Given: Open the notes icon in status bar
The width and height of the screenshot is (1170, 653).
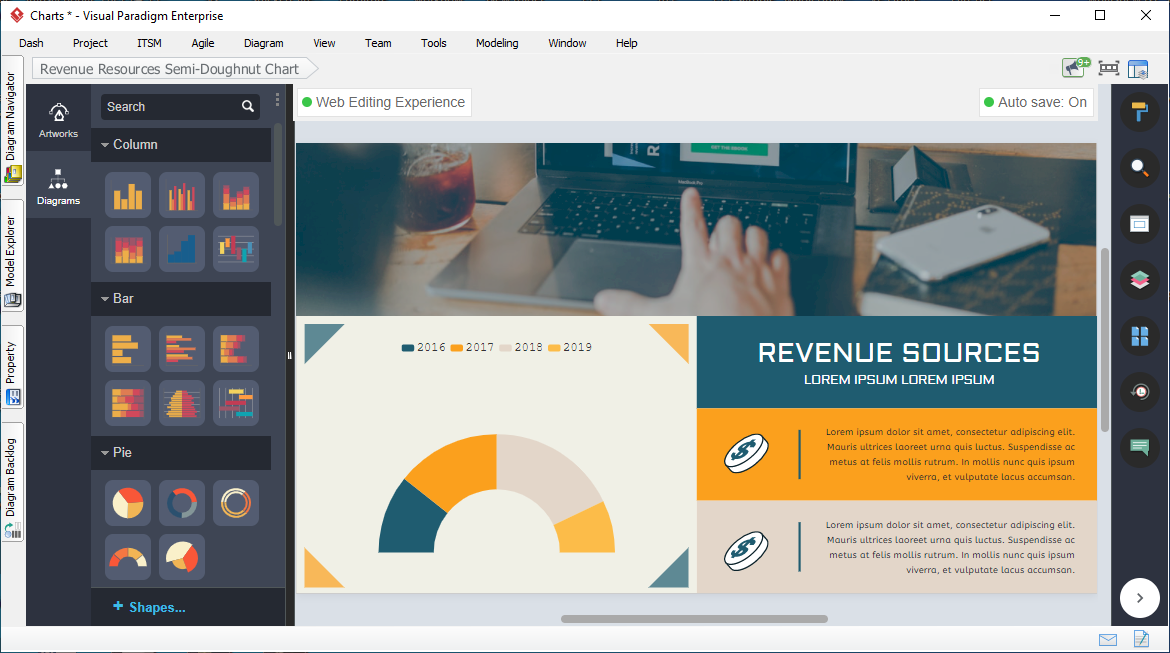Looking at the screenshot, I should pyautogui.click(x=1141, y=639).
